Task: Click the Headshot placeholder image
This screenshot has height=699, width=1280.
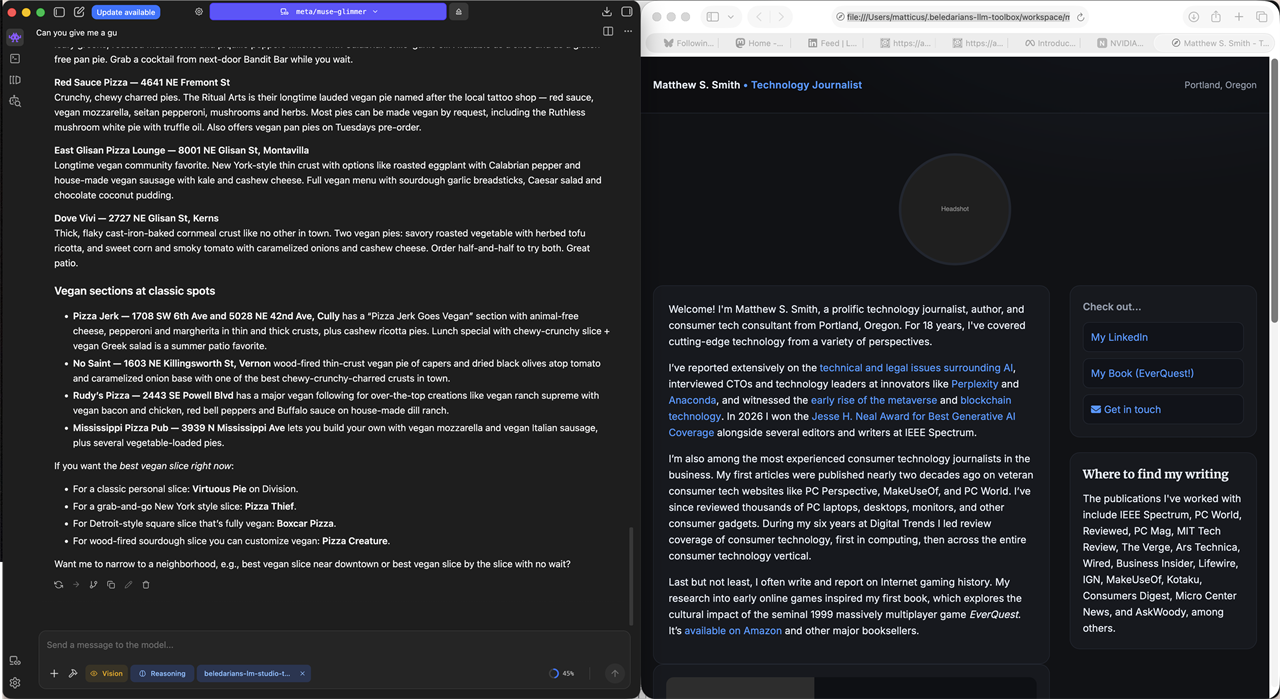Action: (x=955, y=209)
